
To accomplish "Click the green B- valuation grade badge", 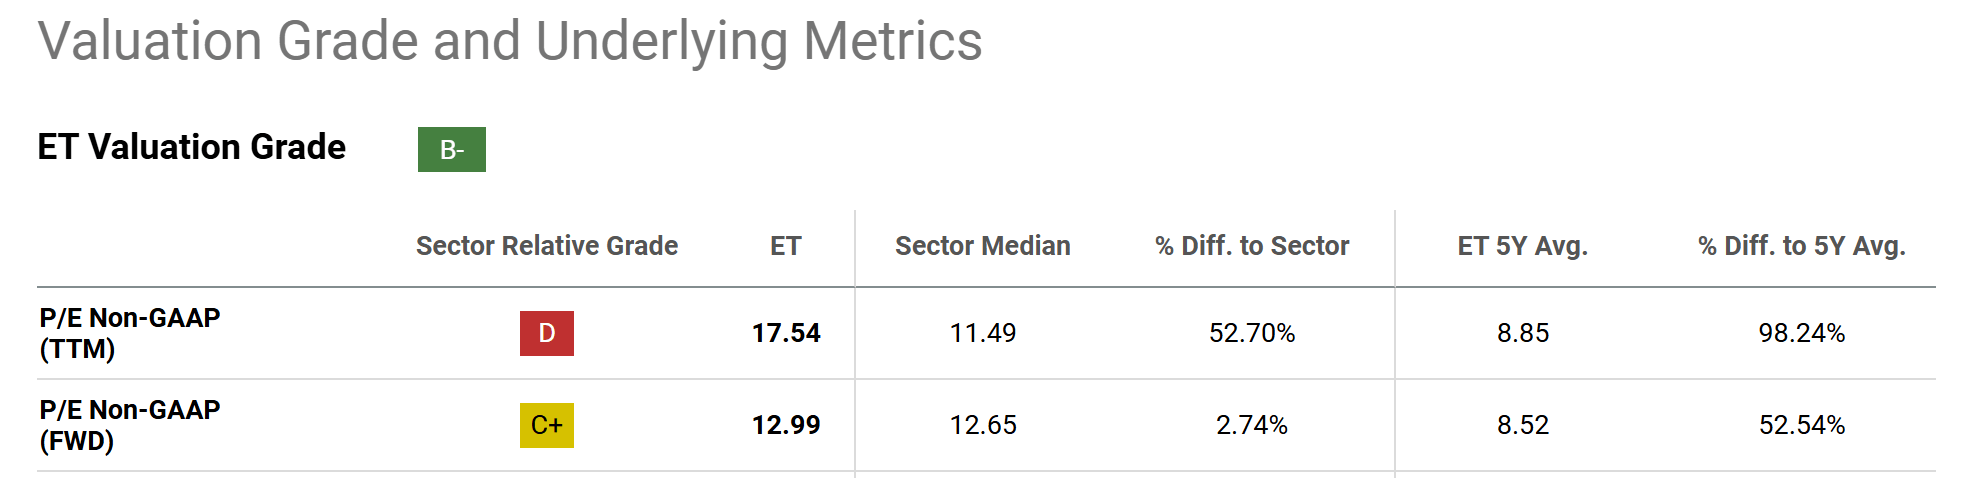I will click(x=451, y=149).
